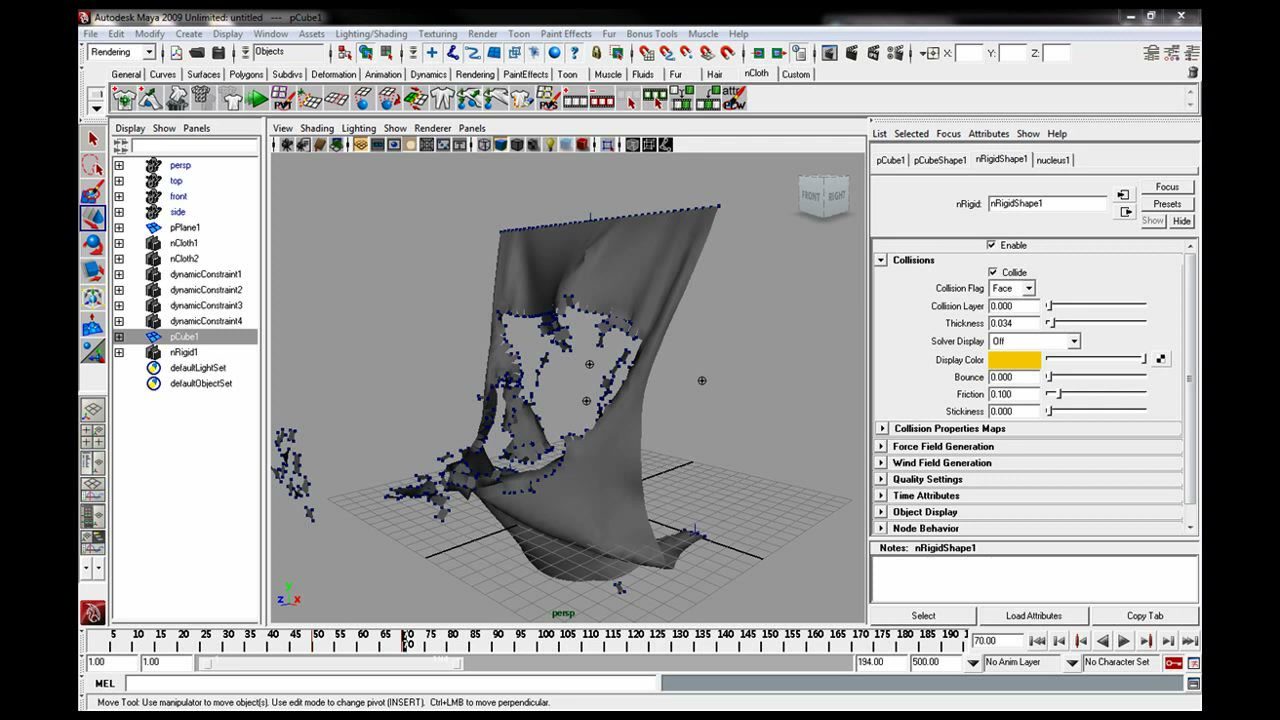Open the viewport Shading menu

click(317, 128)
